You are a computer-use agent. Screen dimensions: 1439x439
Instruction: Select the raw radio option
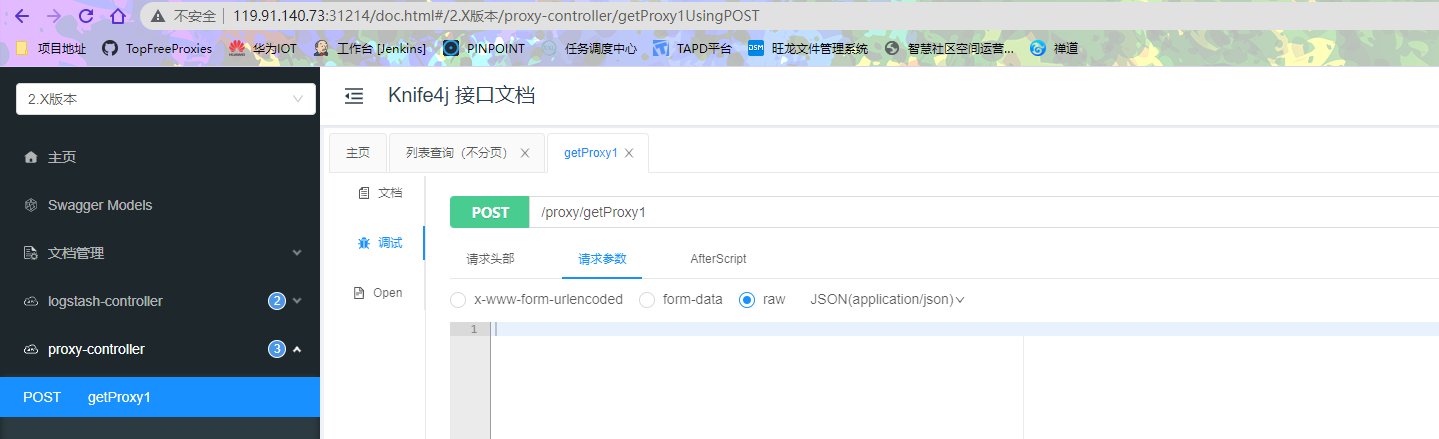pyautogui.click(x=747, y=300)
